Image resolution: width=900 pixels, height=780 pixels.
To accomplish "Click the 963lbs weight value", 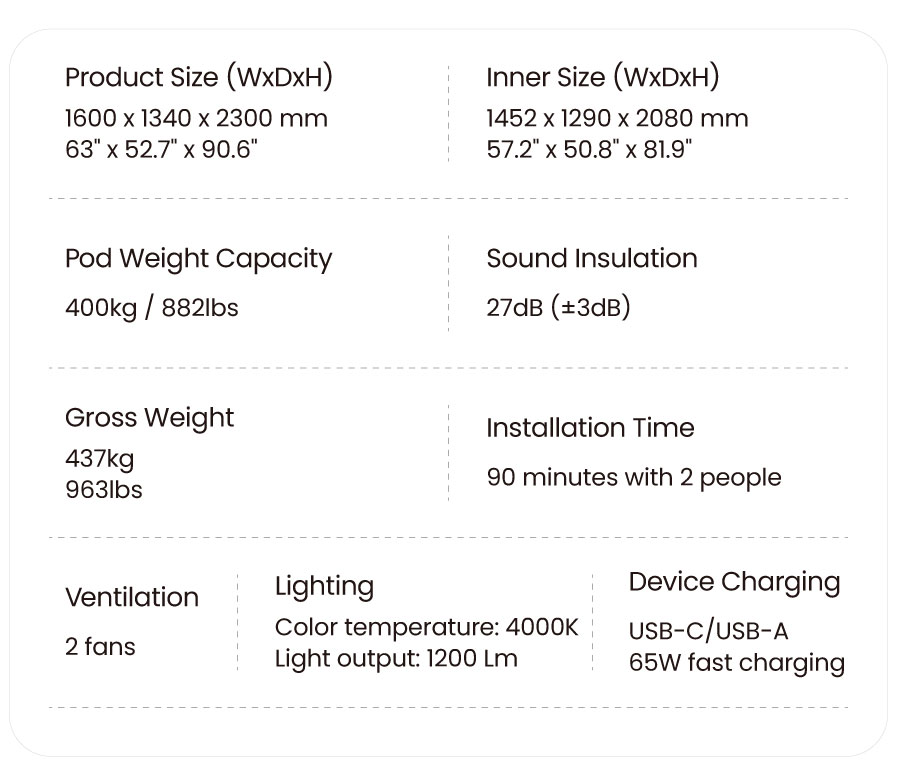I will [104, 490].
